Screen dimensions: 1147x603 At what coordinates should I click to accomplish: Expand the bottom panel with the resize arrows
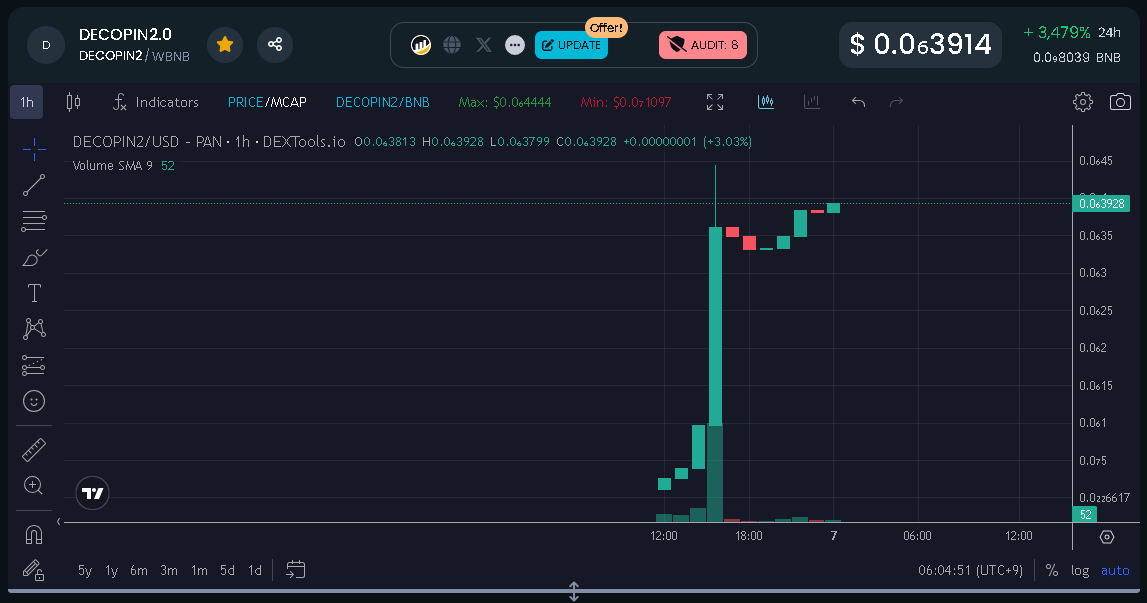[573, 592]
